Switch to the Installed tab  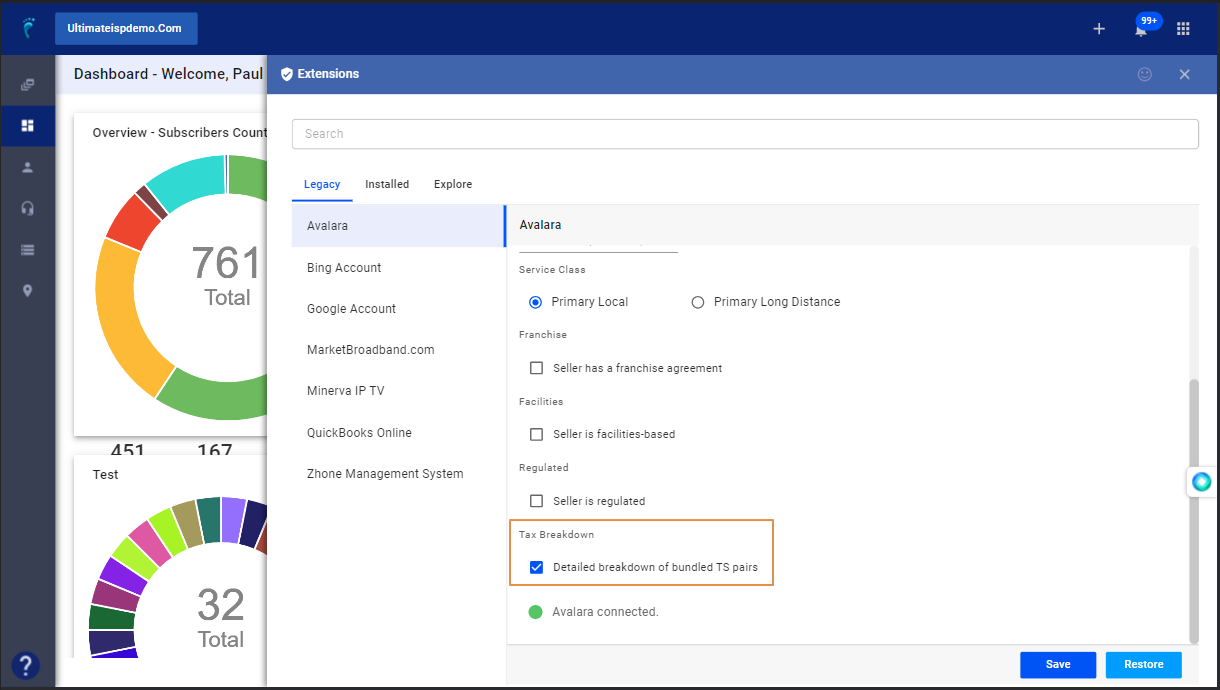coord(387,184)
